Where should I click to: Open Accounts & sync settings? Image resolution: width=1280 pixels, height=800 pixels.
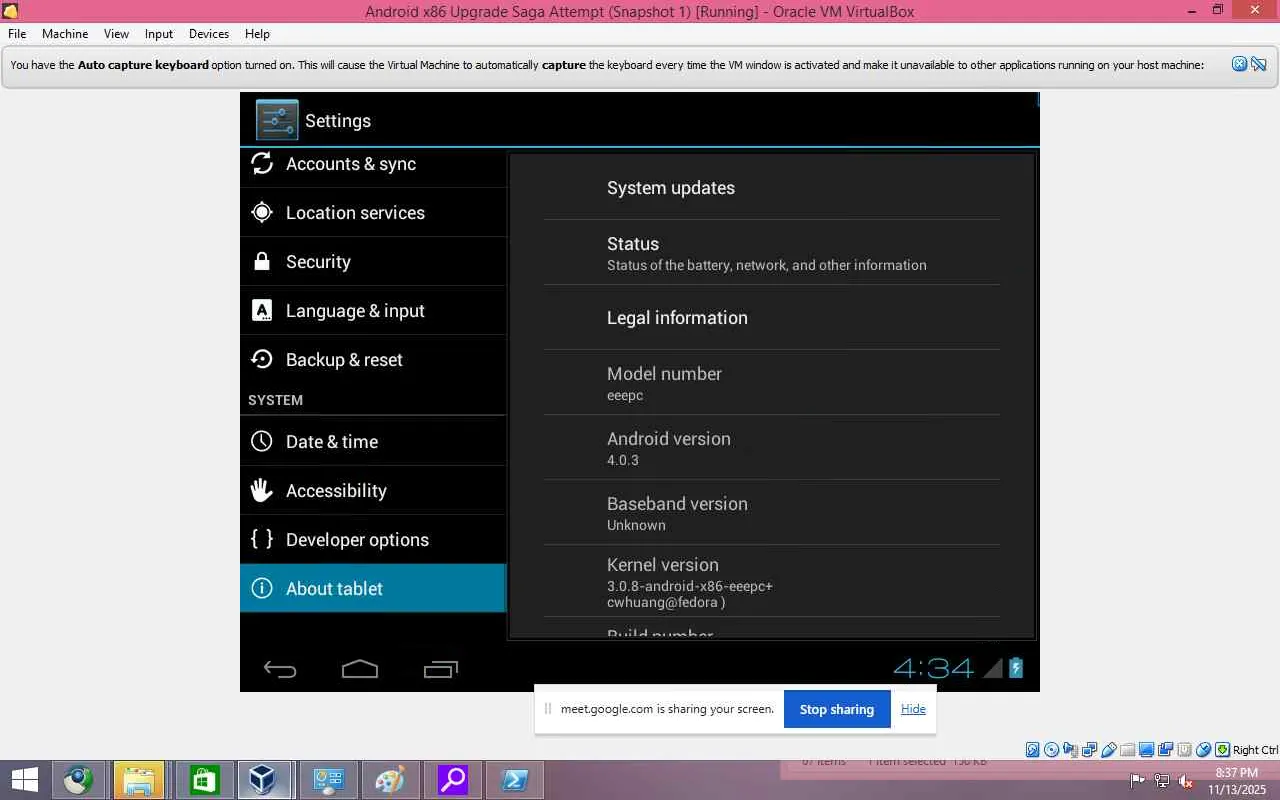coord(373,164)
